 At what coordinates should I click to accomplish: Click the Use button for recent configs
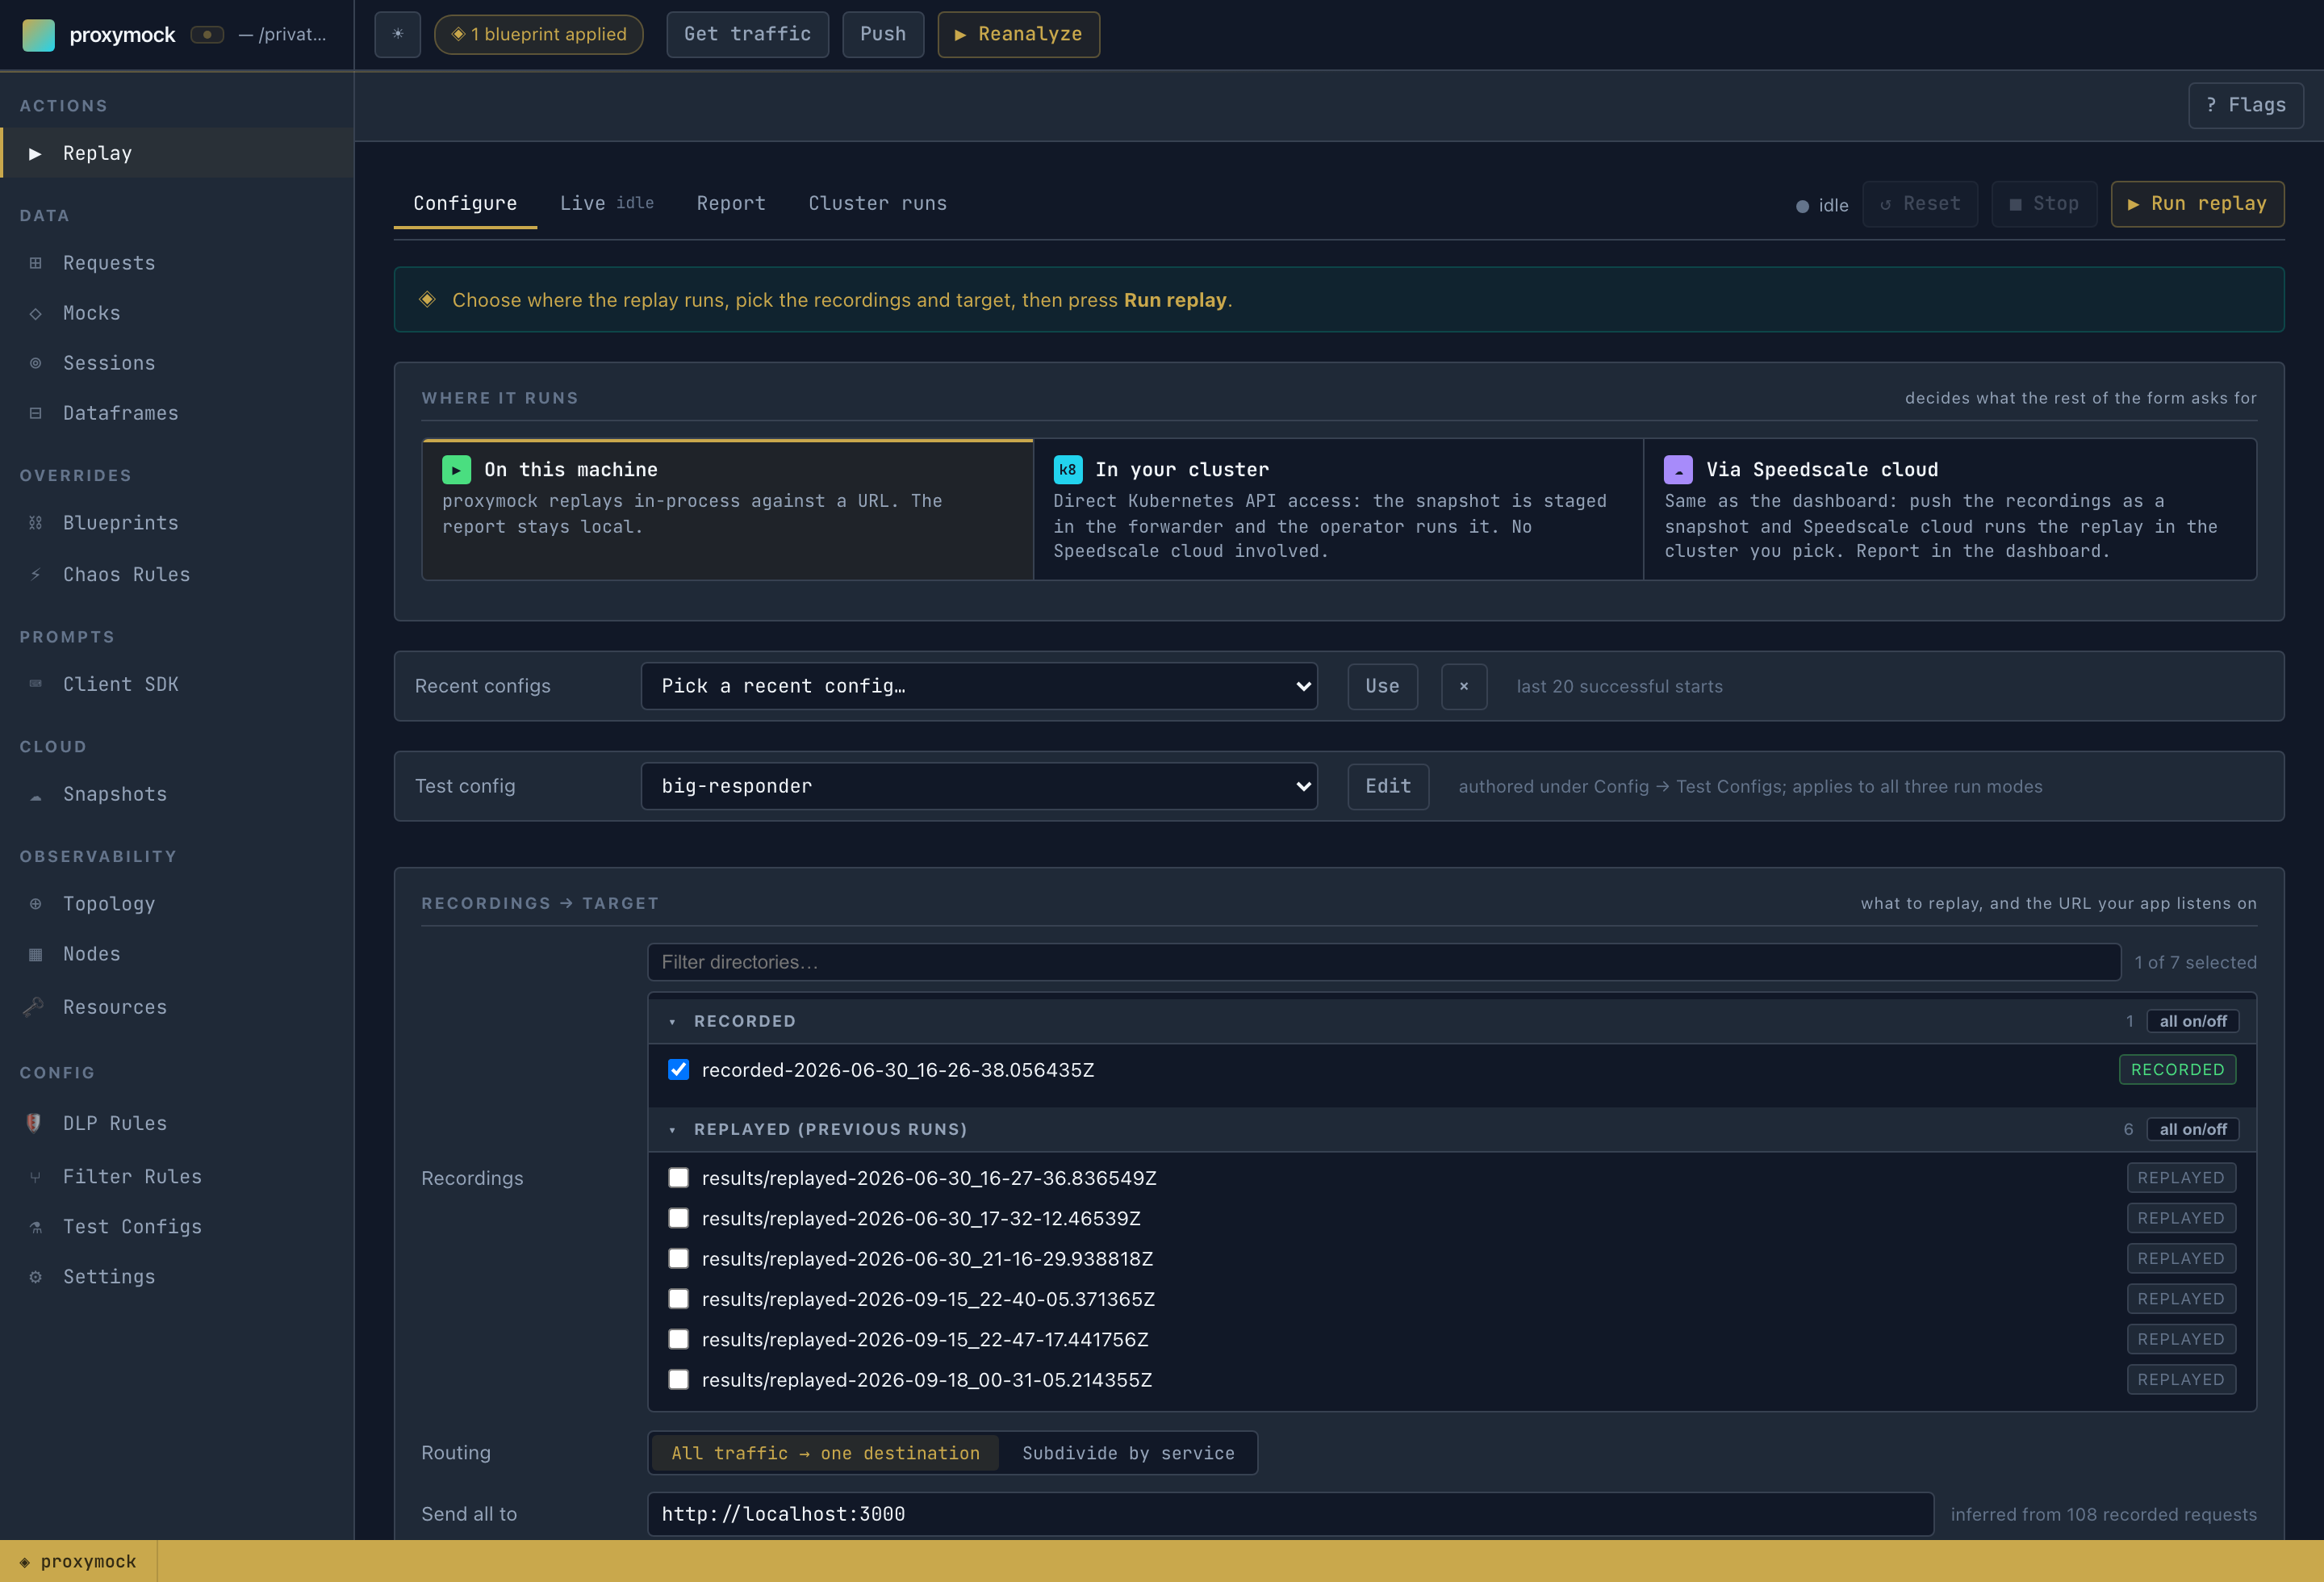[x=1382, y=686]
